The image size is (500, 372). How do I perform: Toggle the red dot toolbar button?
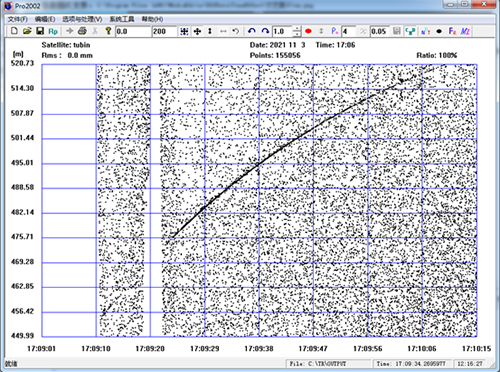(308, 31)
